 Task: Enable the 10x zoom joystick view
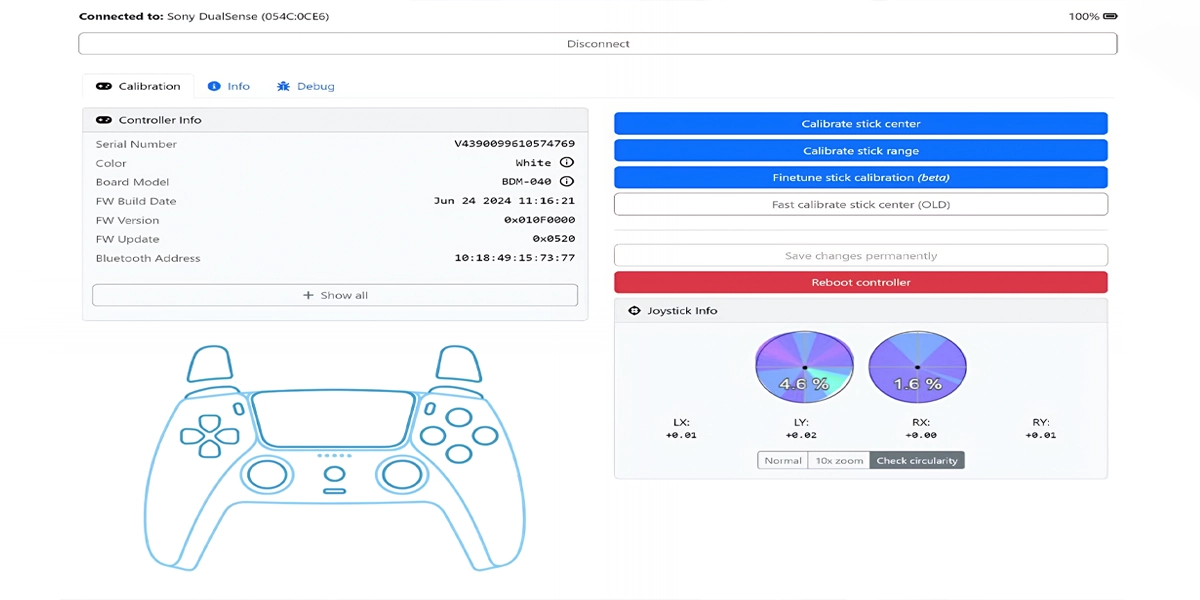837,460
